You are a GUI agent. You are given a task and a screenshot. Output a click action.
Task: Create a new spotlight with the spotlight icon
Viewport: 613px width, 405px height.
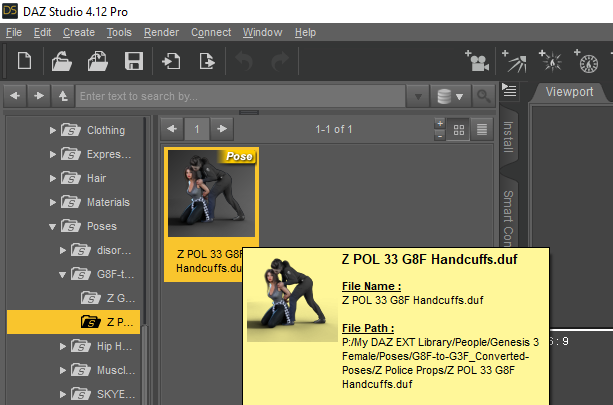pyautogui.click(x=514, y=61)
